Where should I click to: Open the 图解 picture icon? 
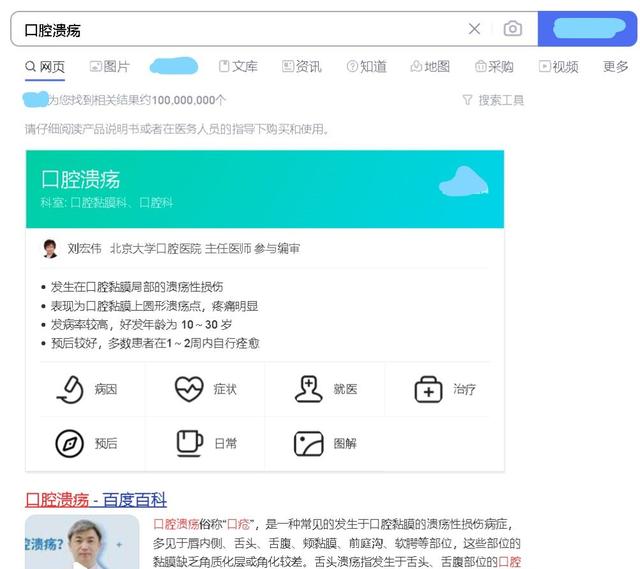coord(309,444)
